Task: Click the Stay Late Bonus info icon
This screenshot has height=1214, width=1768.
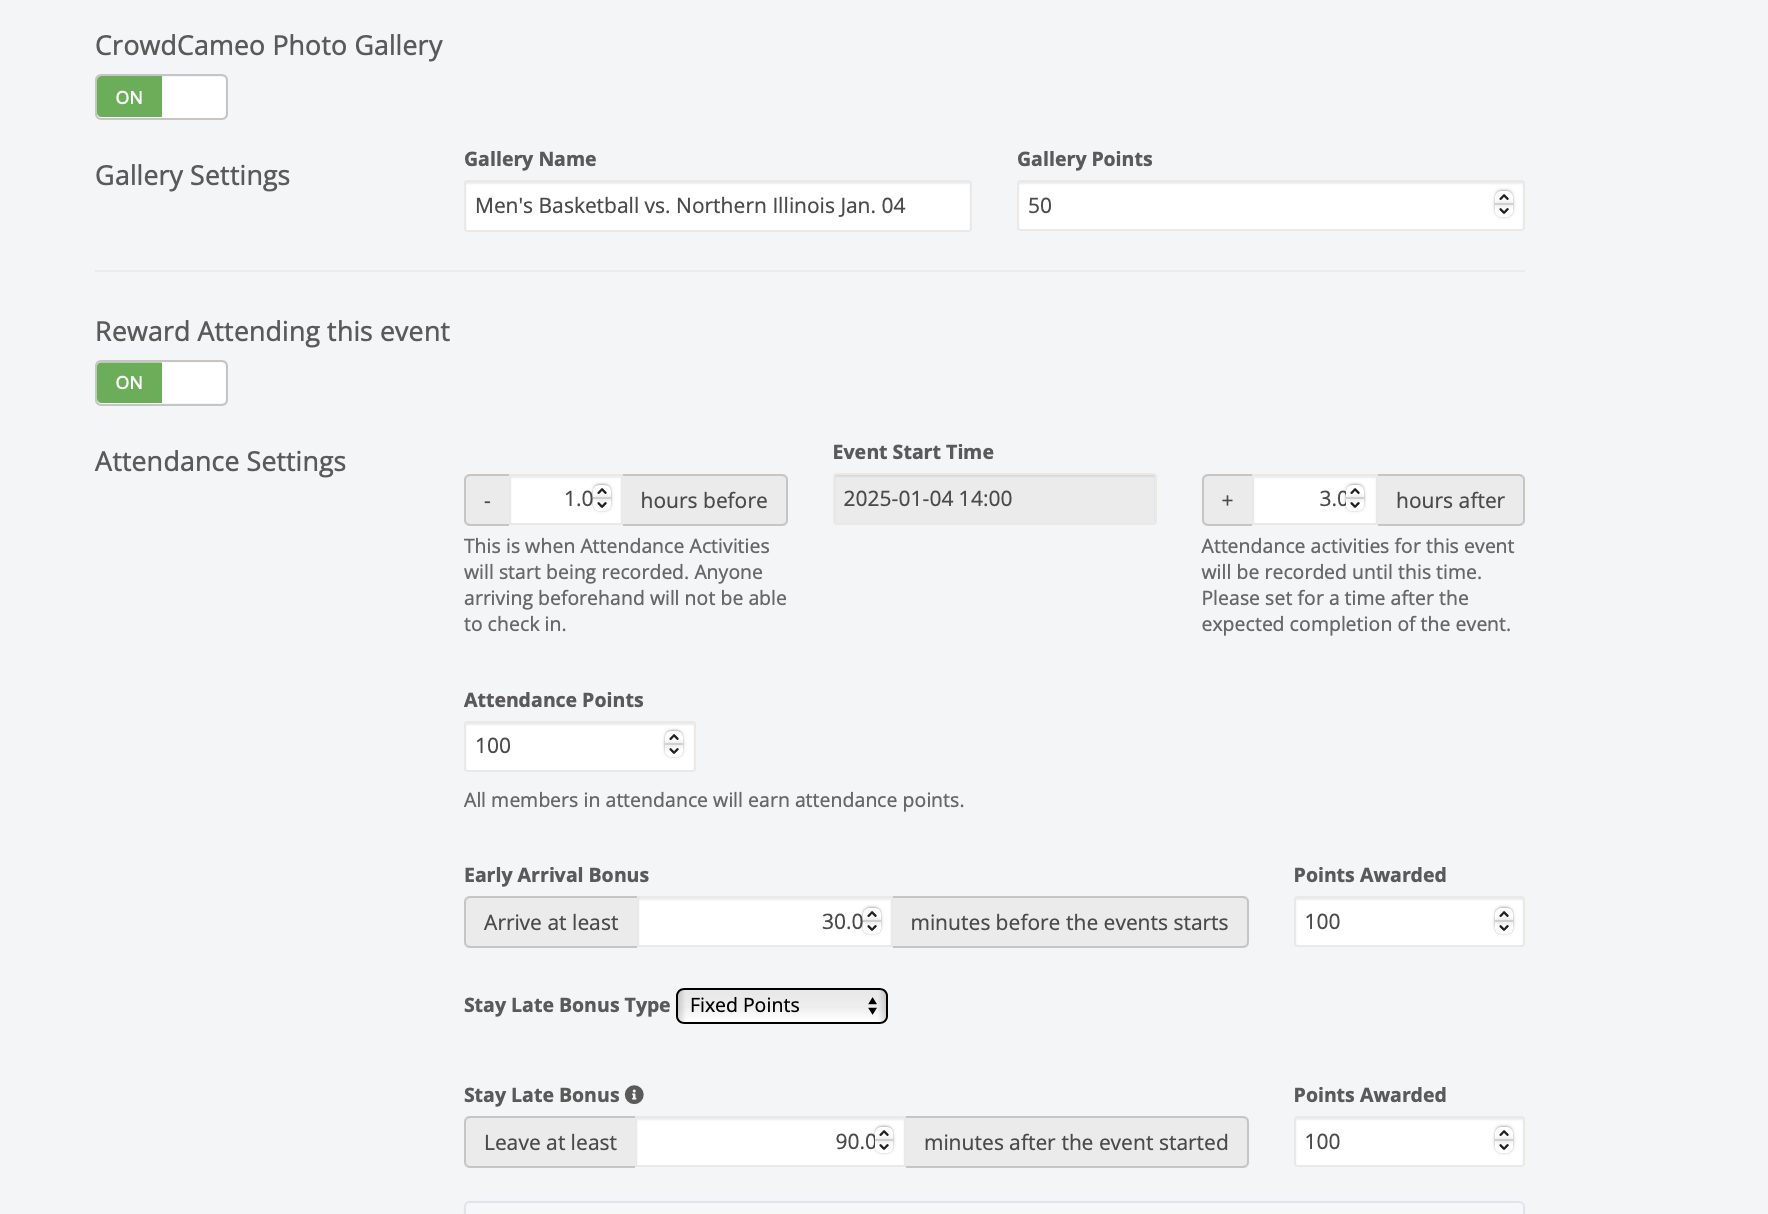Action: (x=634, y=1095)
